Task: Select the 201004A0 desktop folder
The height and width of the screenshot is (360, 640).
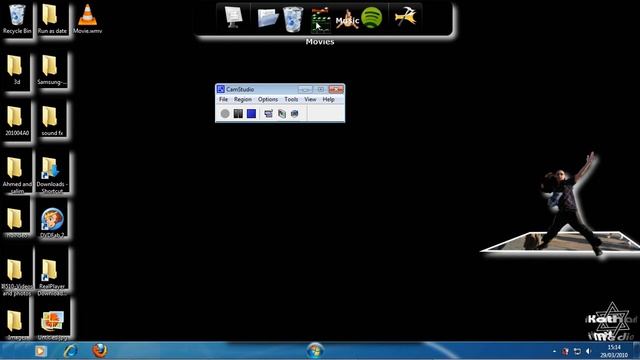Action: click(x=17, y=121)
